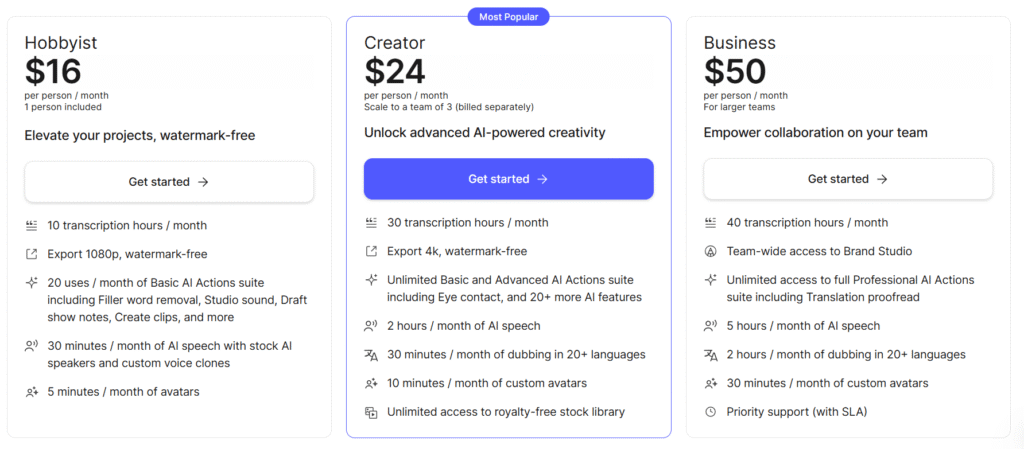
Task: Click the clock icon beside Priority support
Action: [711, 412]
